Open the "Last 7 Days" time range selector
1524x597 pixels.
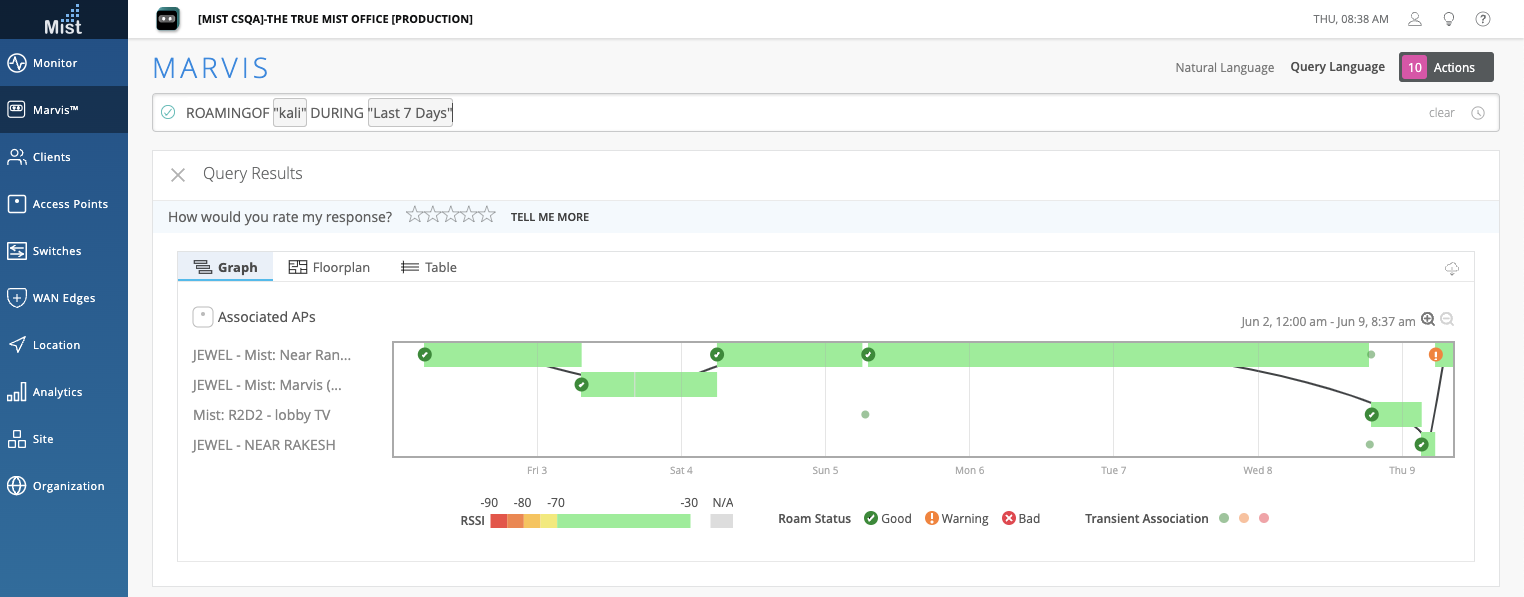[x=410, y=113]
